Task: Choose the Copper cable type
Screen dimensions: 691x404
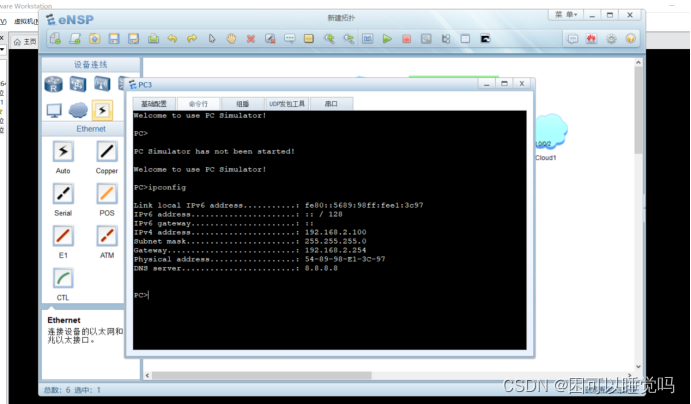Action: 107,152
